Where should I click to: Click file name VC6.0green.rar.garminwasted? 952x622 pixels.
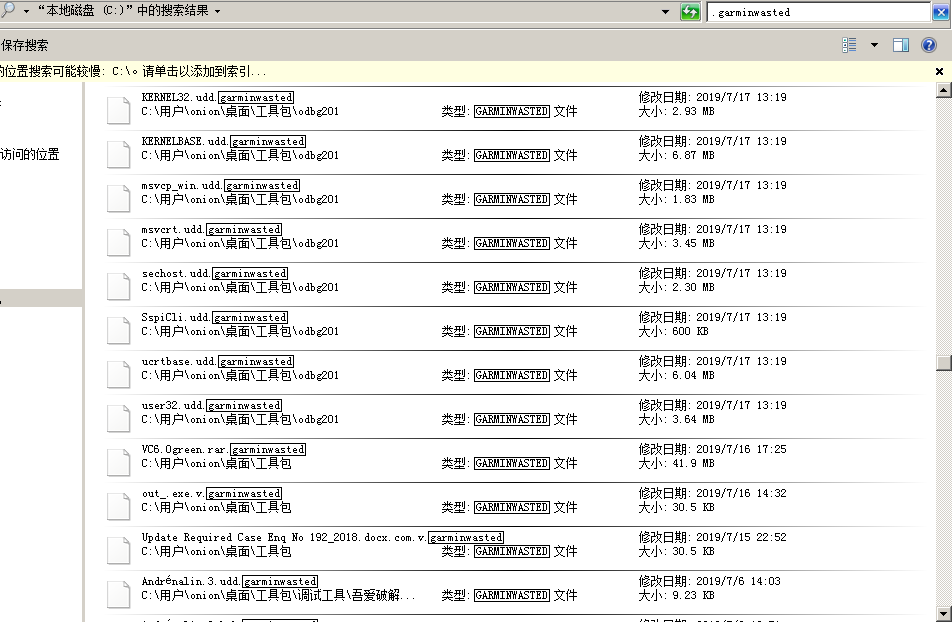click(223, 449)
